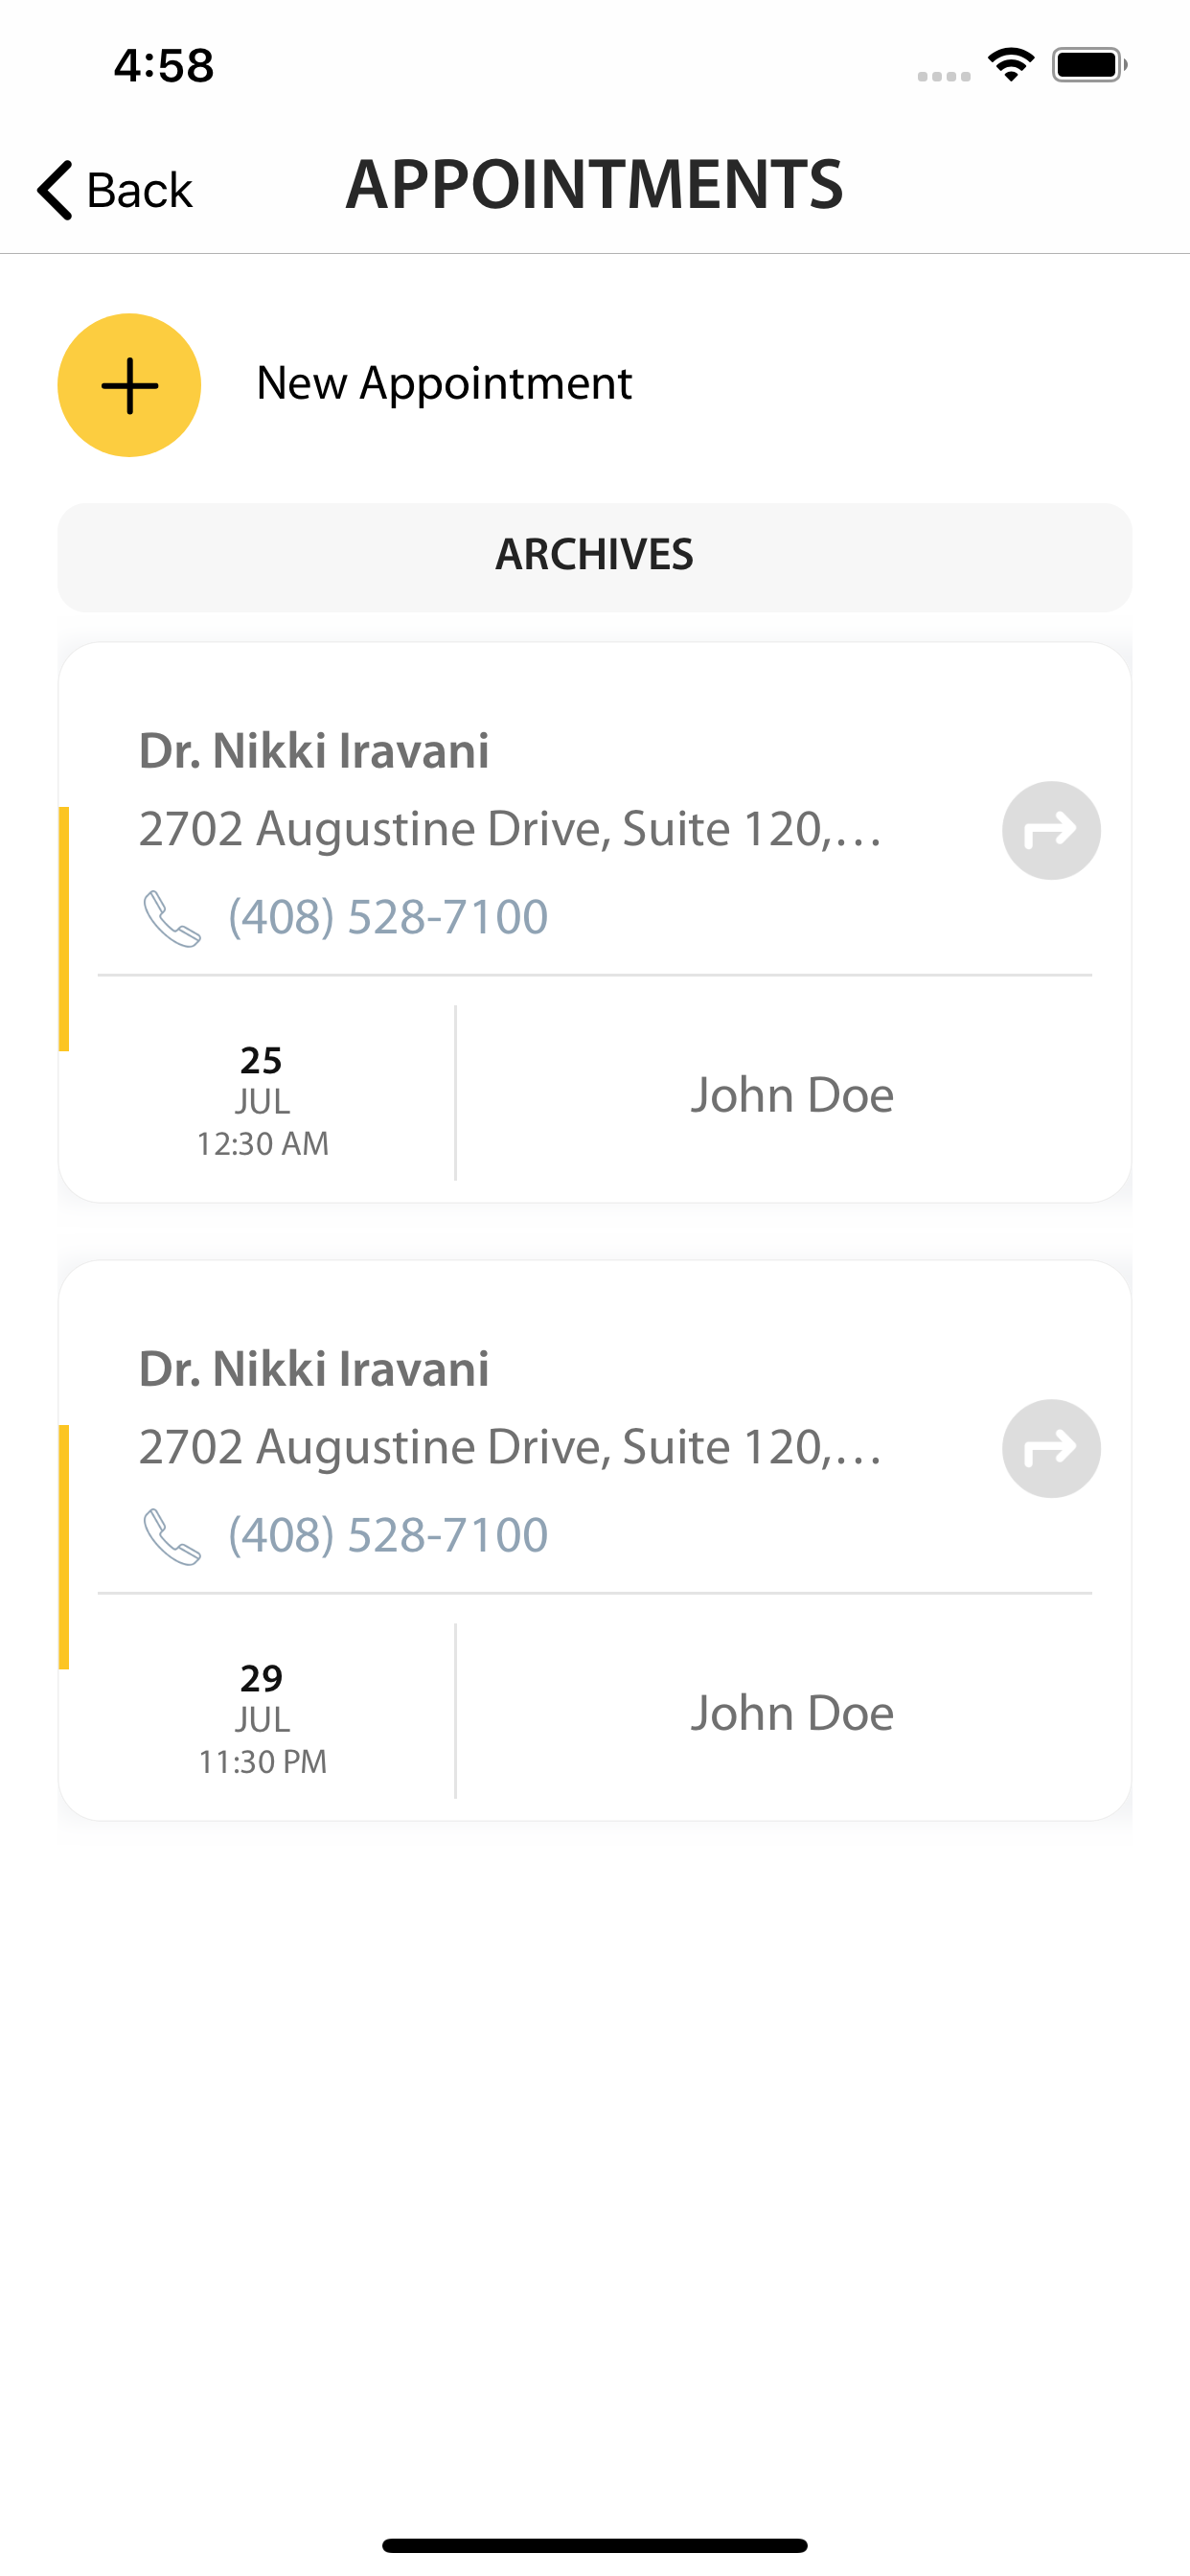Viewport: 1190px width, 2576px height.
Task: Tap the battery status icon
Action: pyautogui.click(x=1088, y=65)
